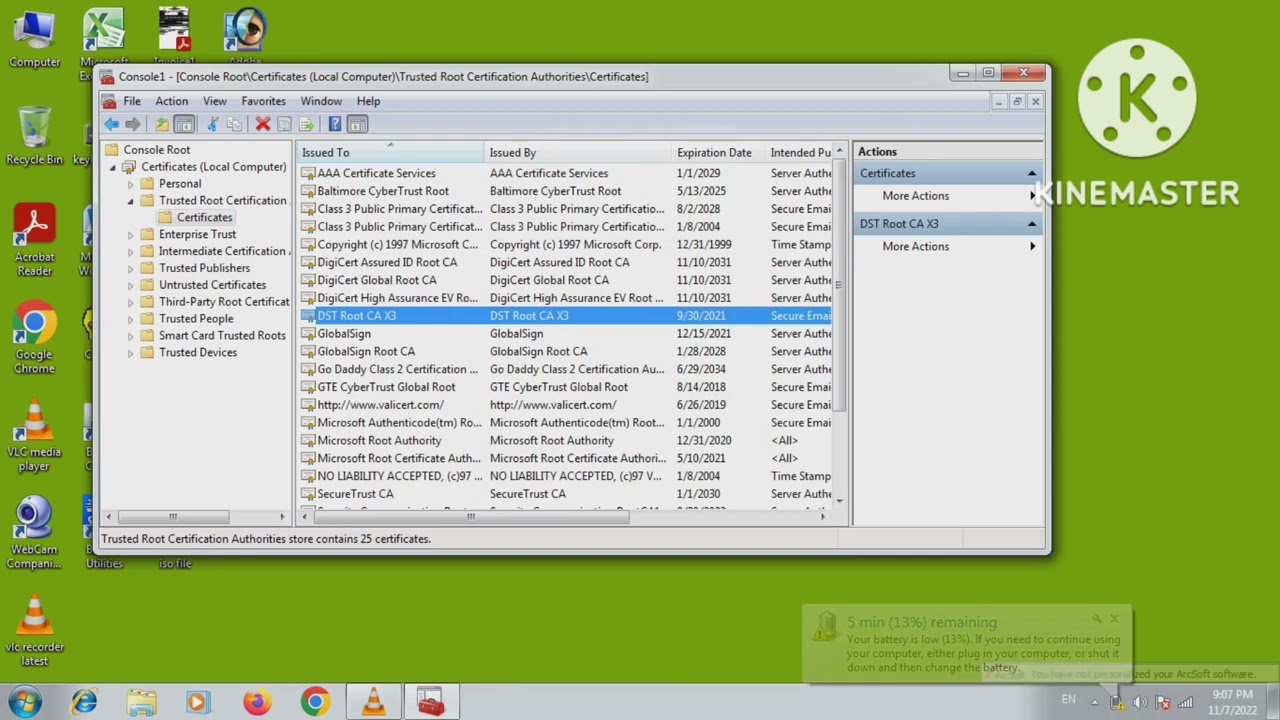1280x720 pixels.
Task: Click the Properties toolbar icon
Action: point(284,124)
